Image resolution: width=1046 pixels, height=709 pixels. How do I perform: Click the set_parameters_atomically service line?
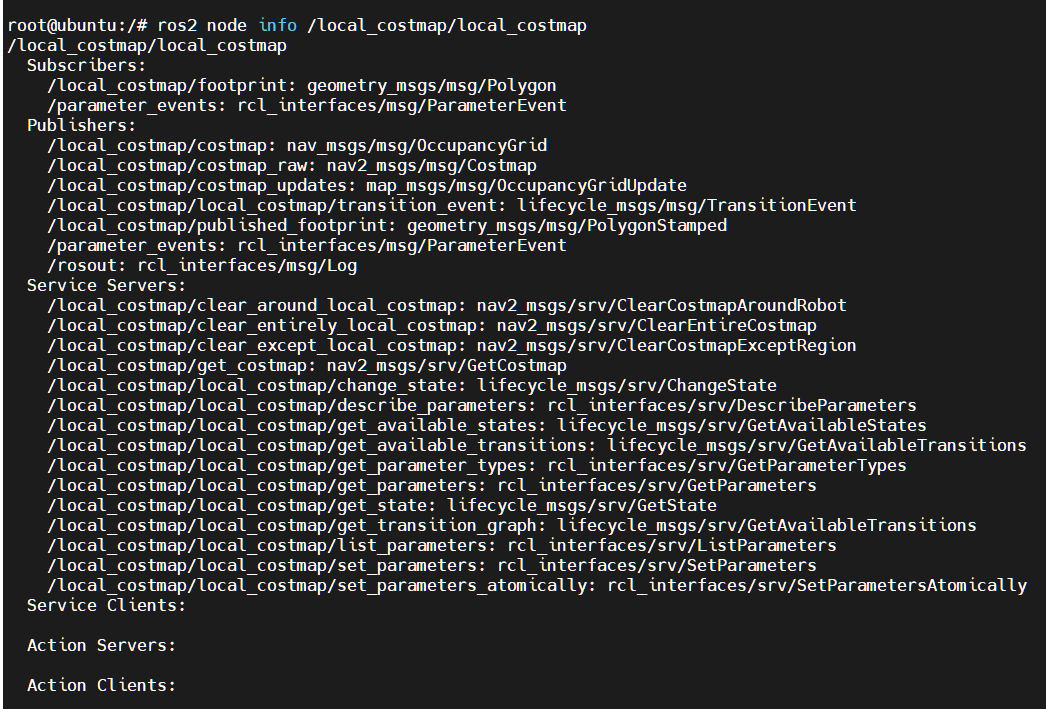click(536, 586)
